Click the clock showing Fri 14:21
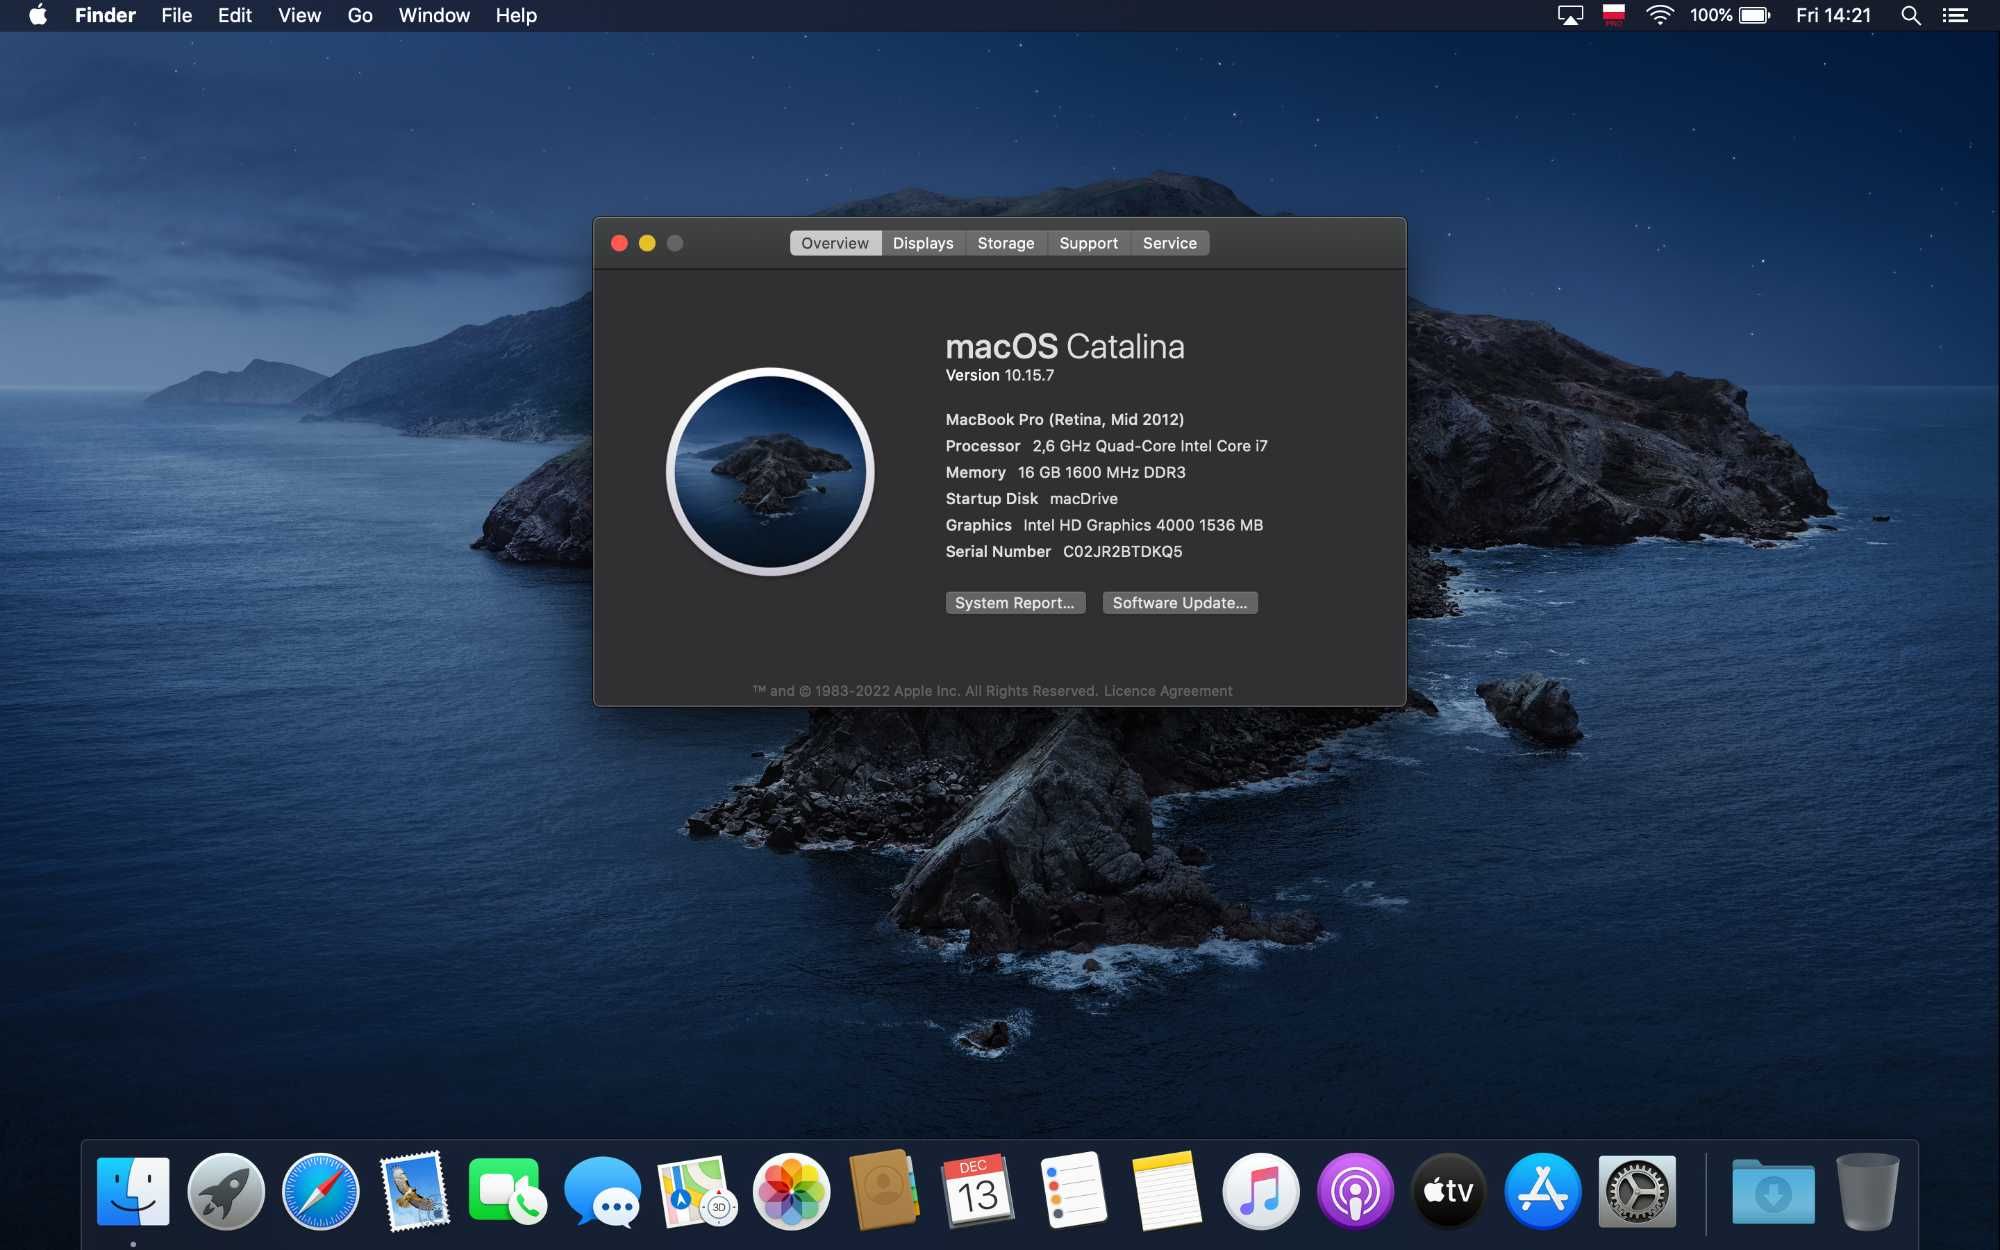This screenshot has height=1250, width=2000. [1833, 15]
